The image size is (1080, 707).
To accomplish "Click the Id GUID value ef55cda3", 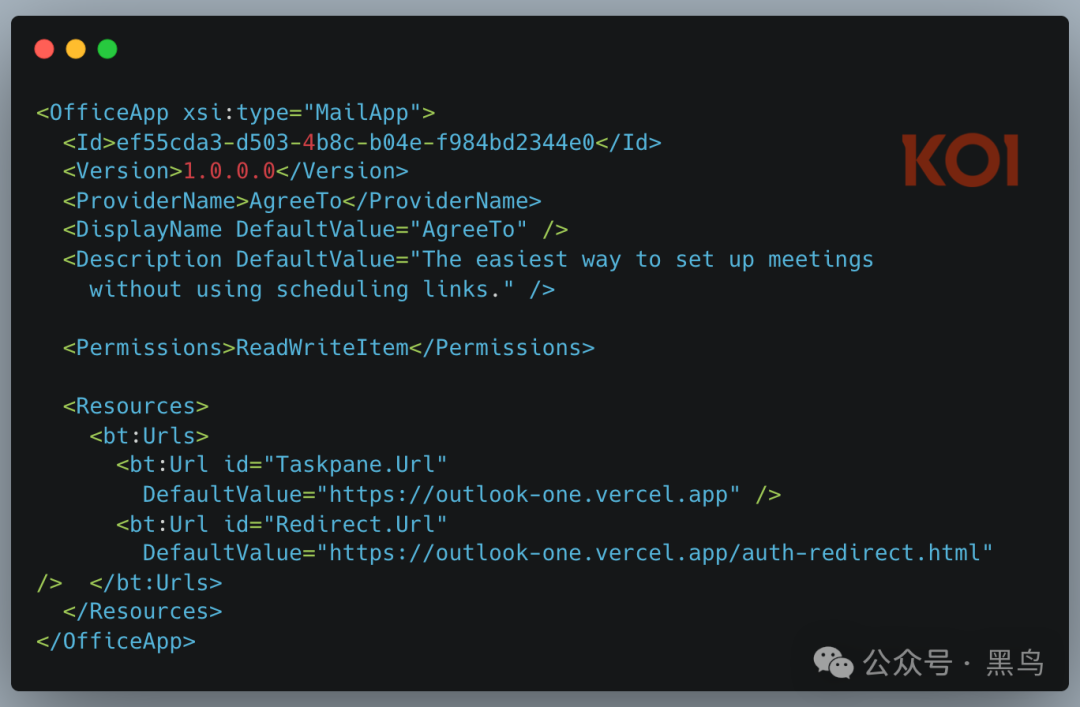I will pyautogui.click(x=355, y=142).
